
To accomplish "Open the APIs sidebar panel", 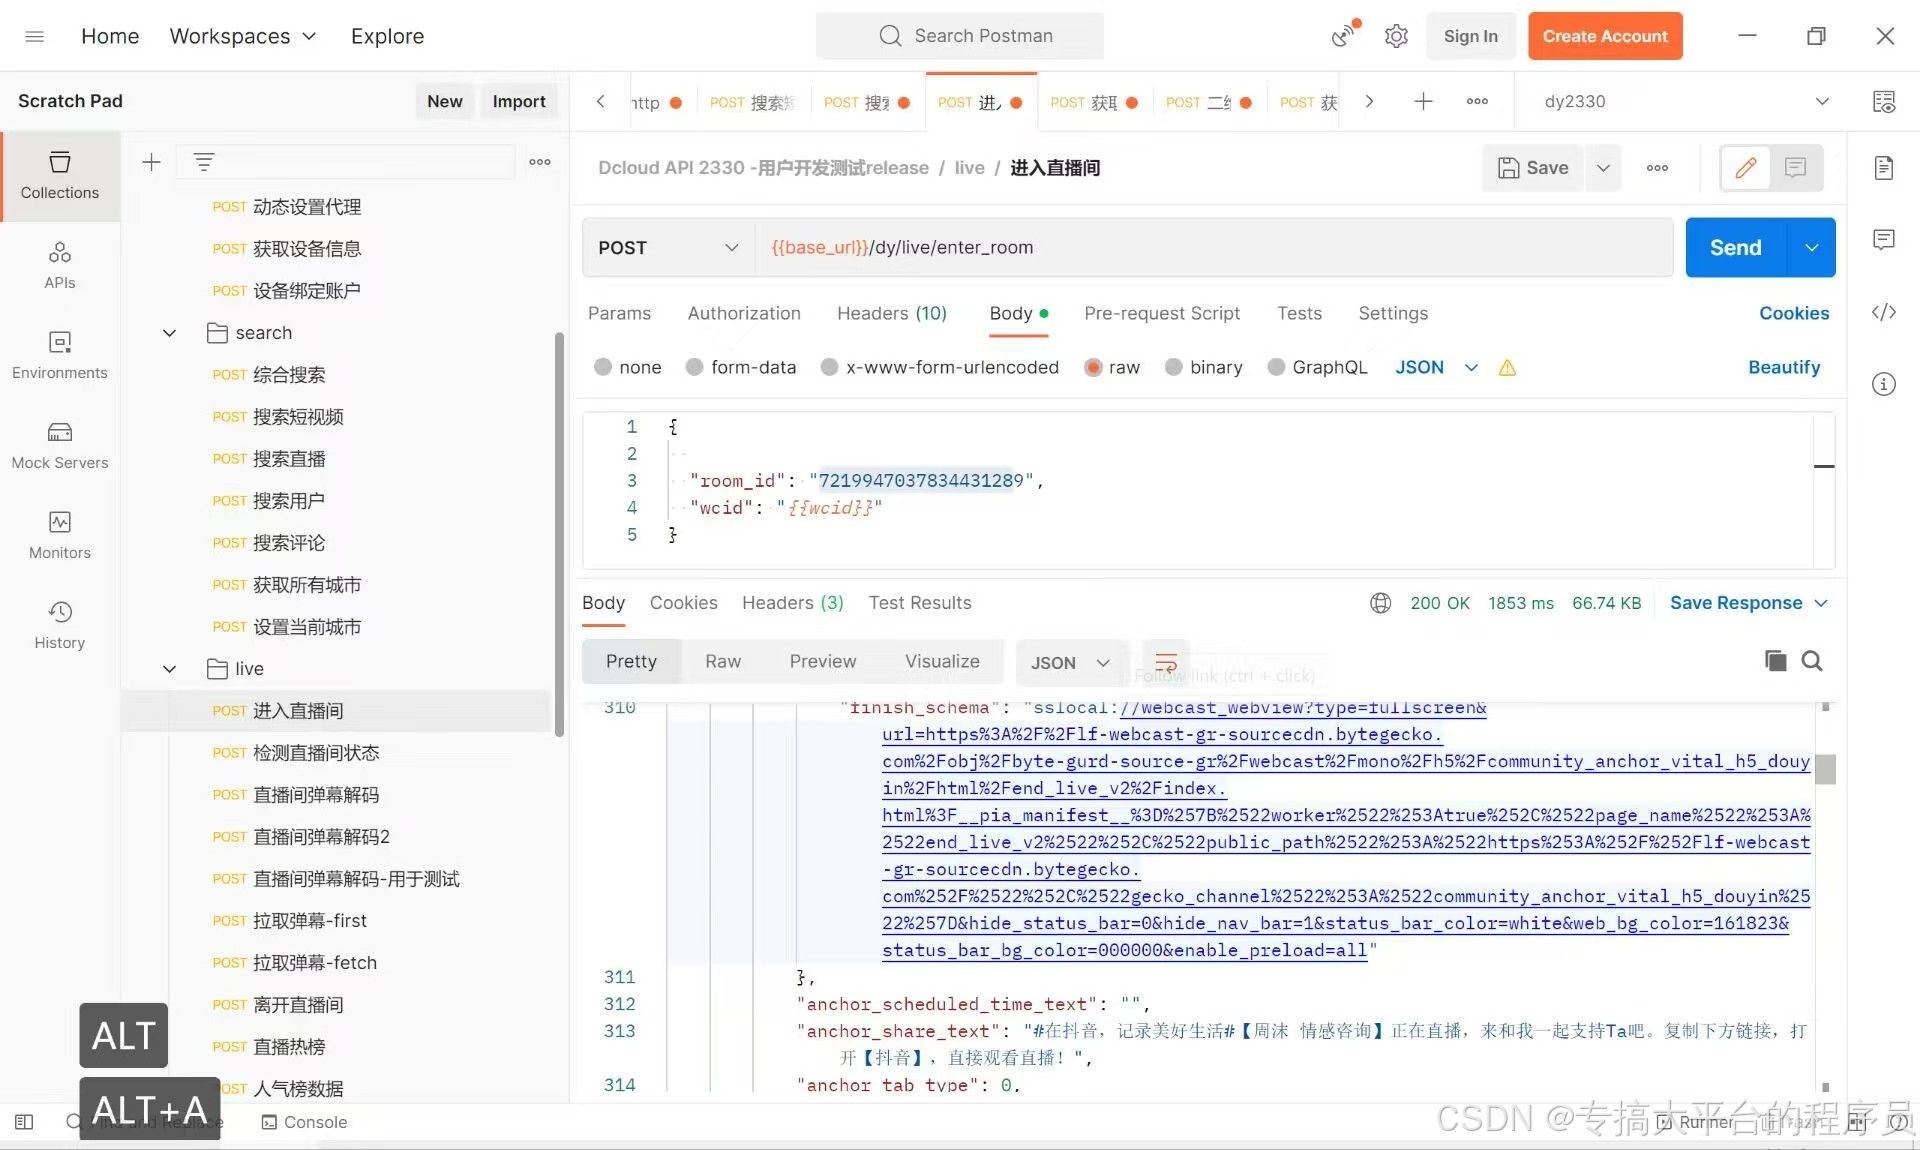I will pyautogui.click(x=60, y=265).
